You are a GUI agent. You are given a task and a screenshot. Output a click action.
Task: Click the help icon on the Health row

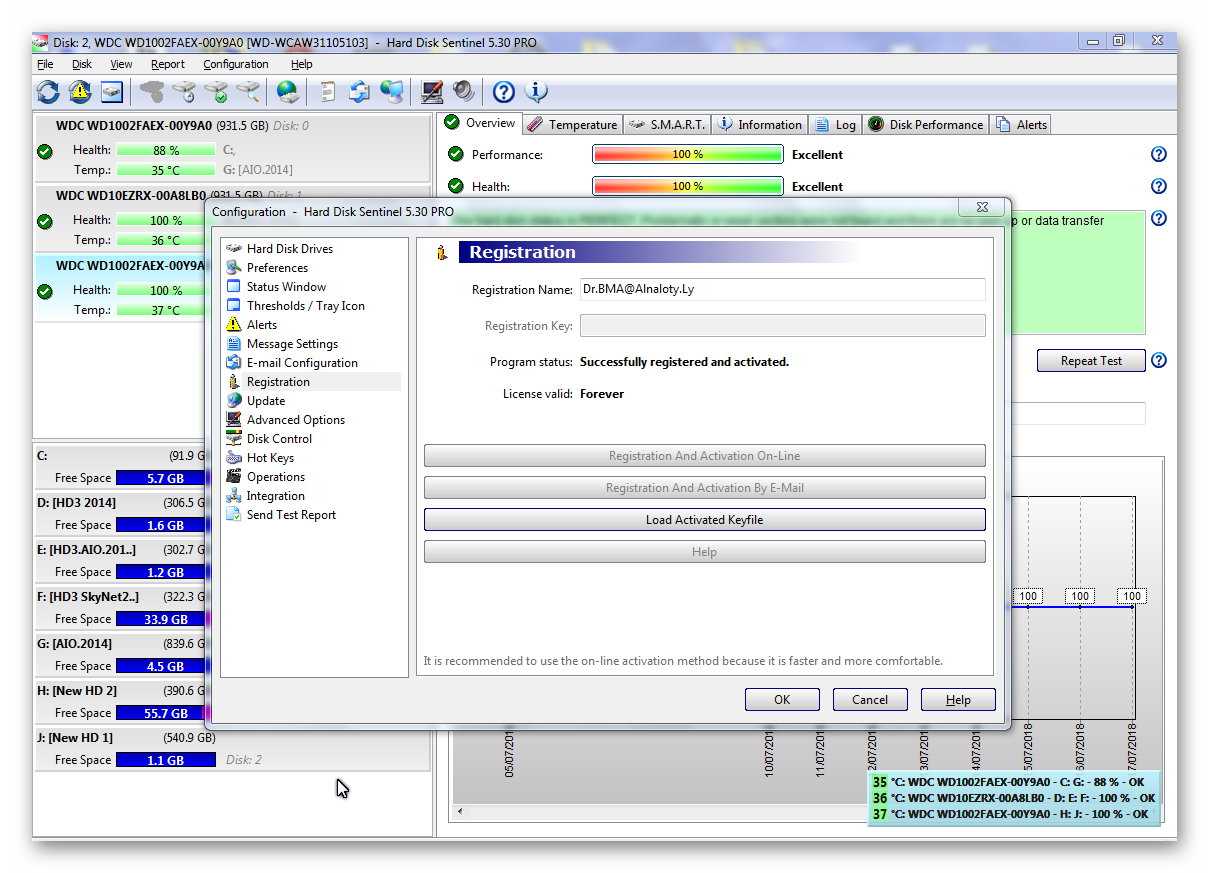coord(1159,186)
